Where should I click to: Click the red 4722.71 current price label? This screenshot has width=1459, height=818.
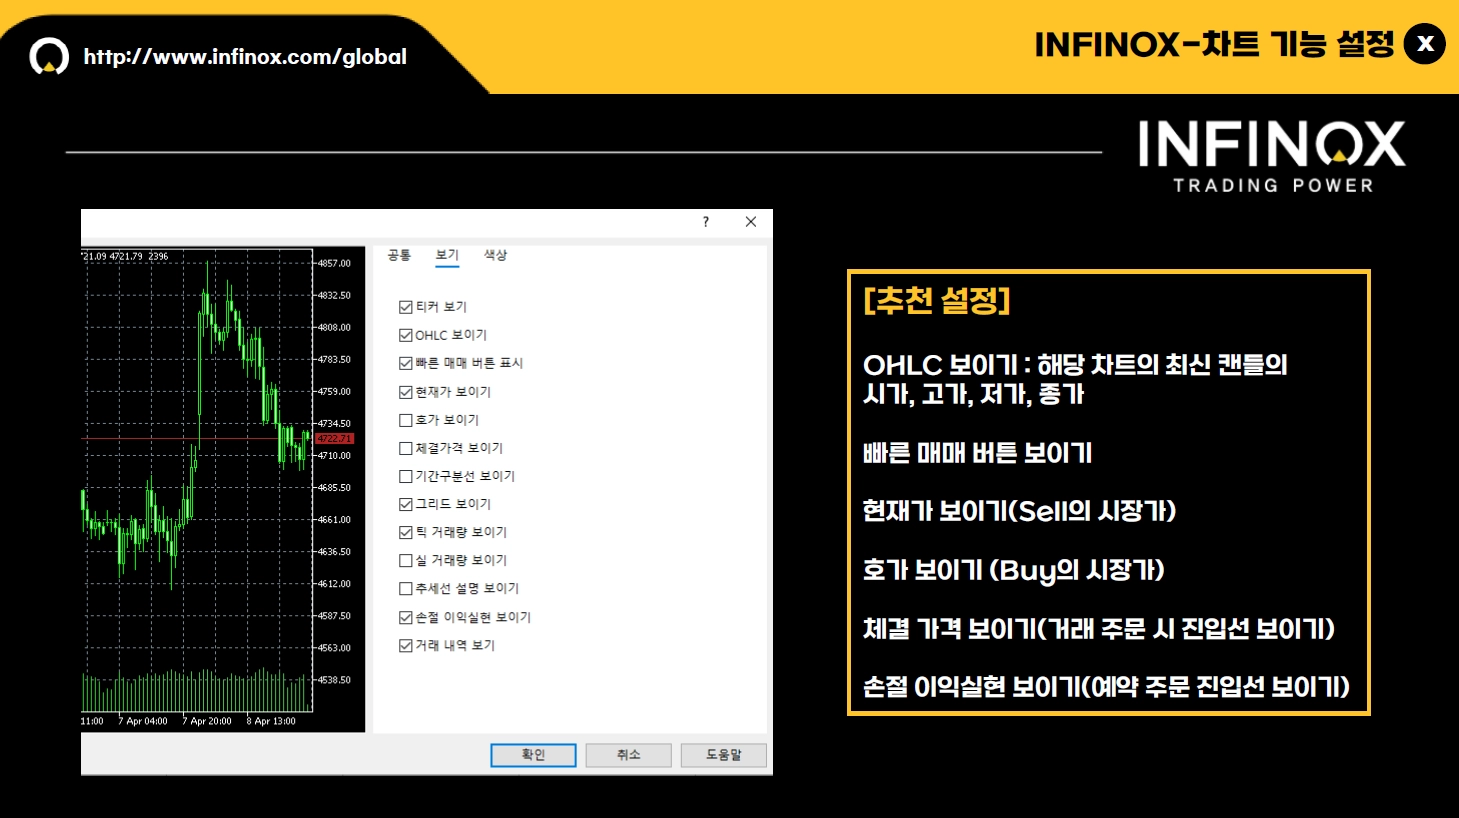pos(334,439)
